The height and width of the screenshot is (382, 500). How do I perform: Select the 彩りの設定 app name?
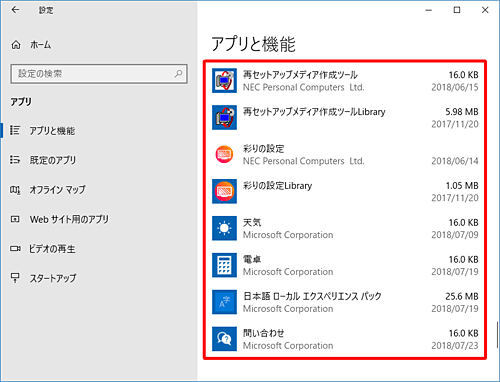(263, 149)
